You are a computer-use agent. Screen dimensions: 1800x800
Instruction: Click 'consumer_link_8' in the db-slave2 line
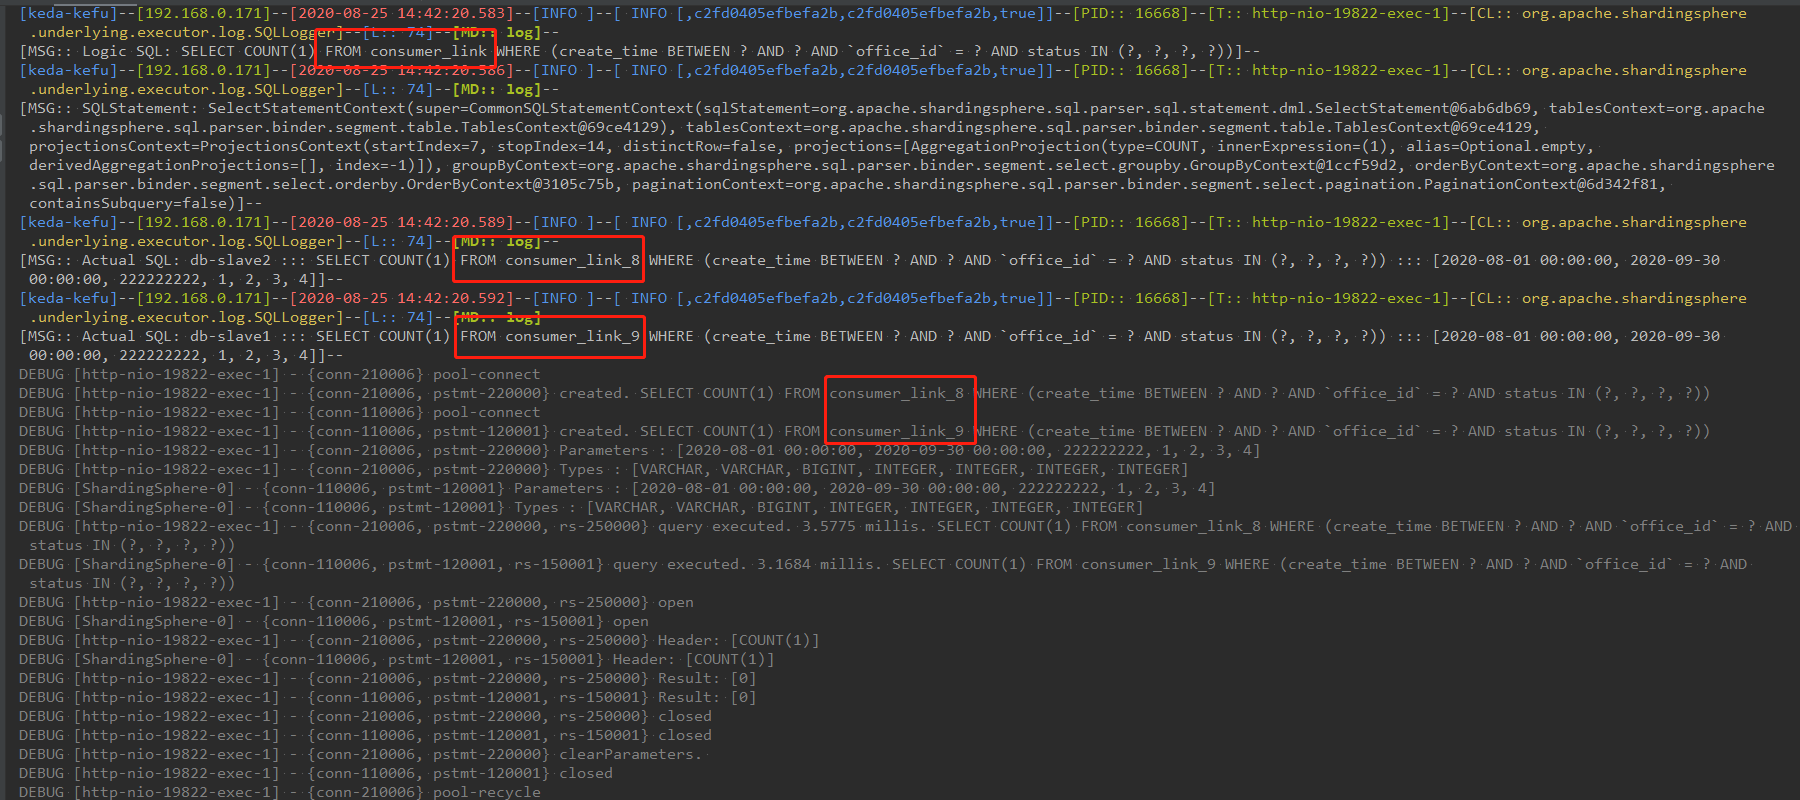(x=572, y=260)
